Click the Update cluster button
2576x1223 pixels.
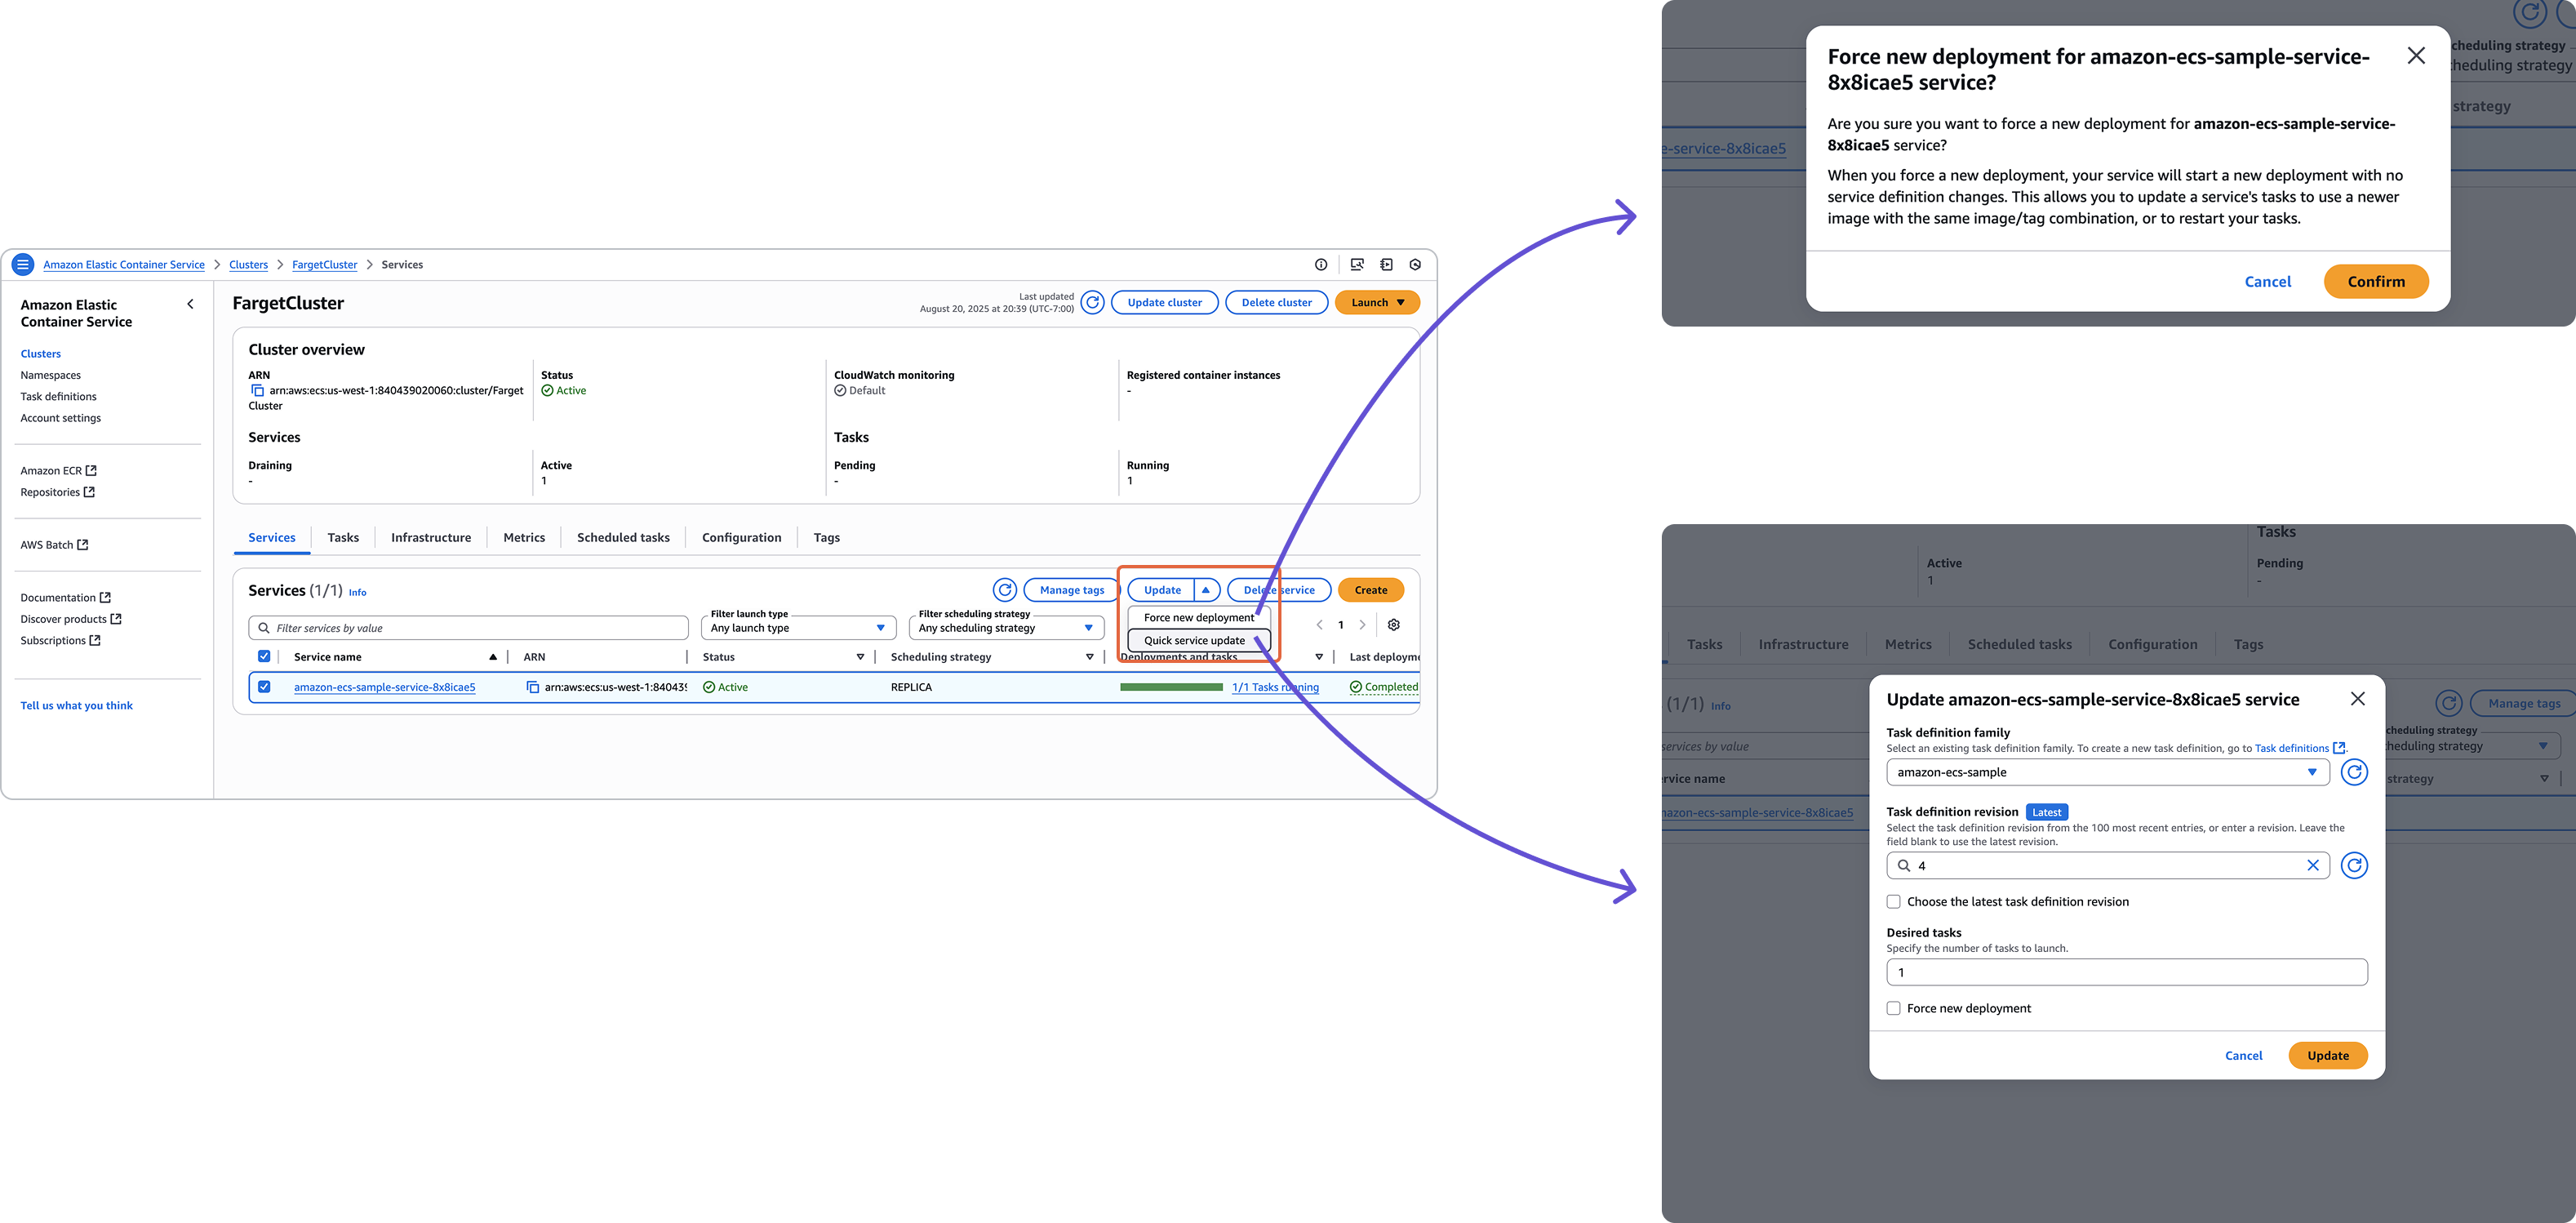1164,302
